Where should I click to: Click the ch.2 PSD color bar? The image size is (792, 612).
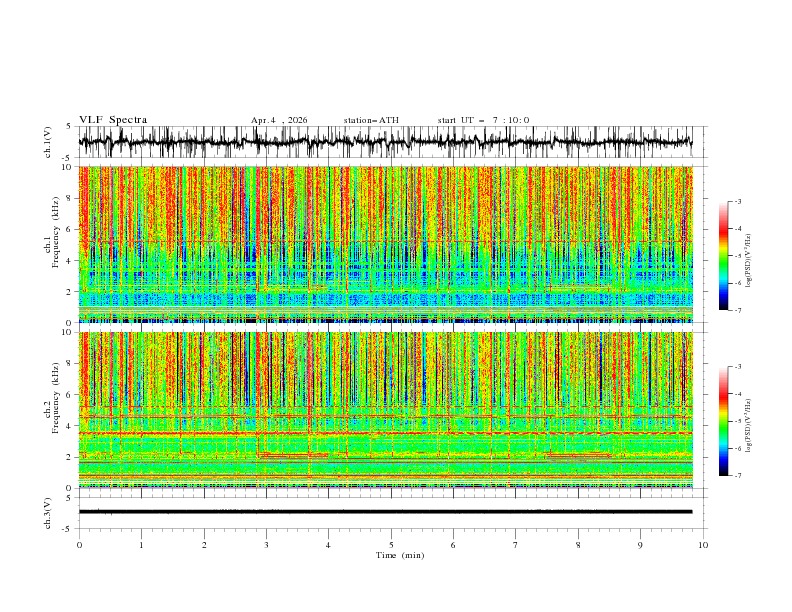click(x=724, y=421)
